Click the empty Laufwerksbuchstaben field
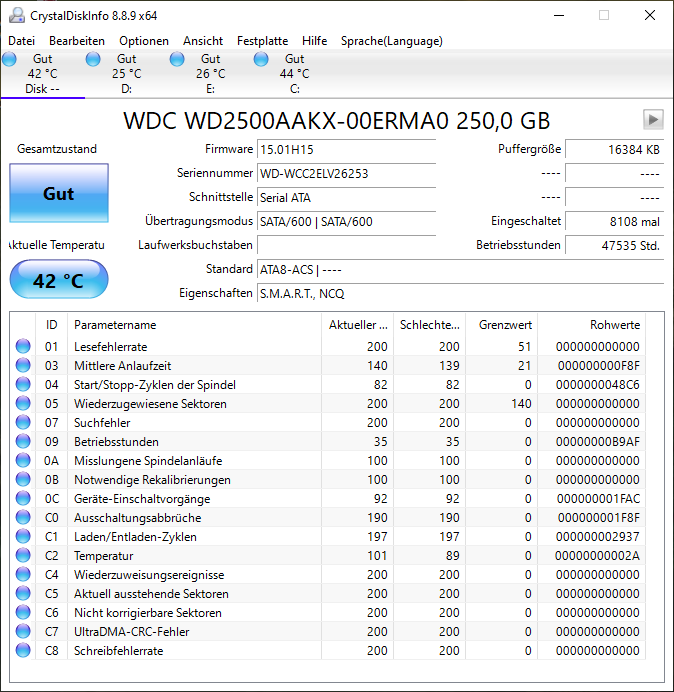Screen dimensions: 674x692 click(346, 245)
